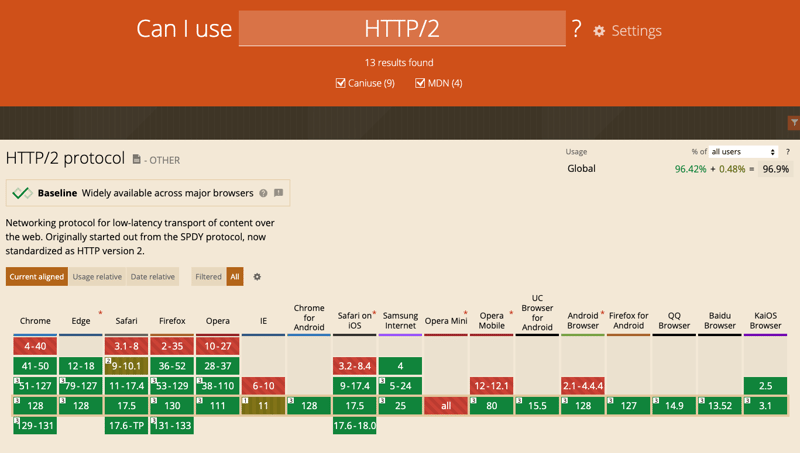Click the HTTP/2 protocol feature title
Screen dimensions: 800x453
pos(65,158)
